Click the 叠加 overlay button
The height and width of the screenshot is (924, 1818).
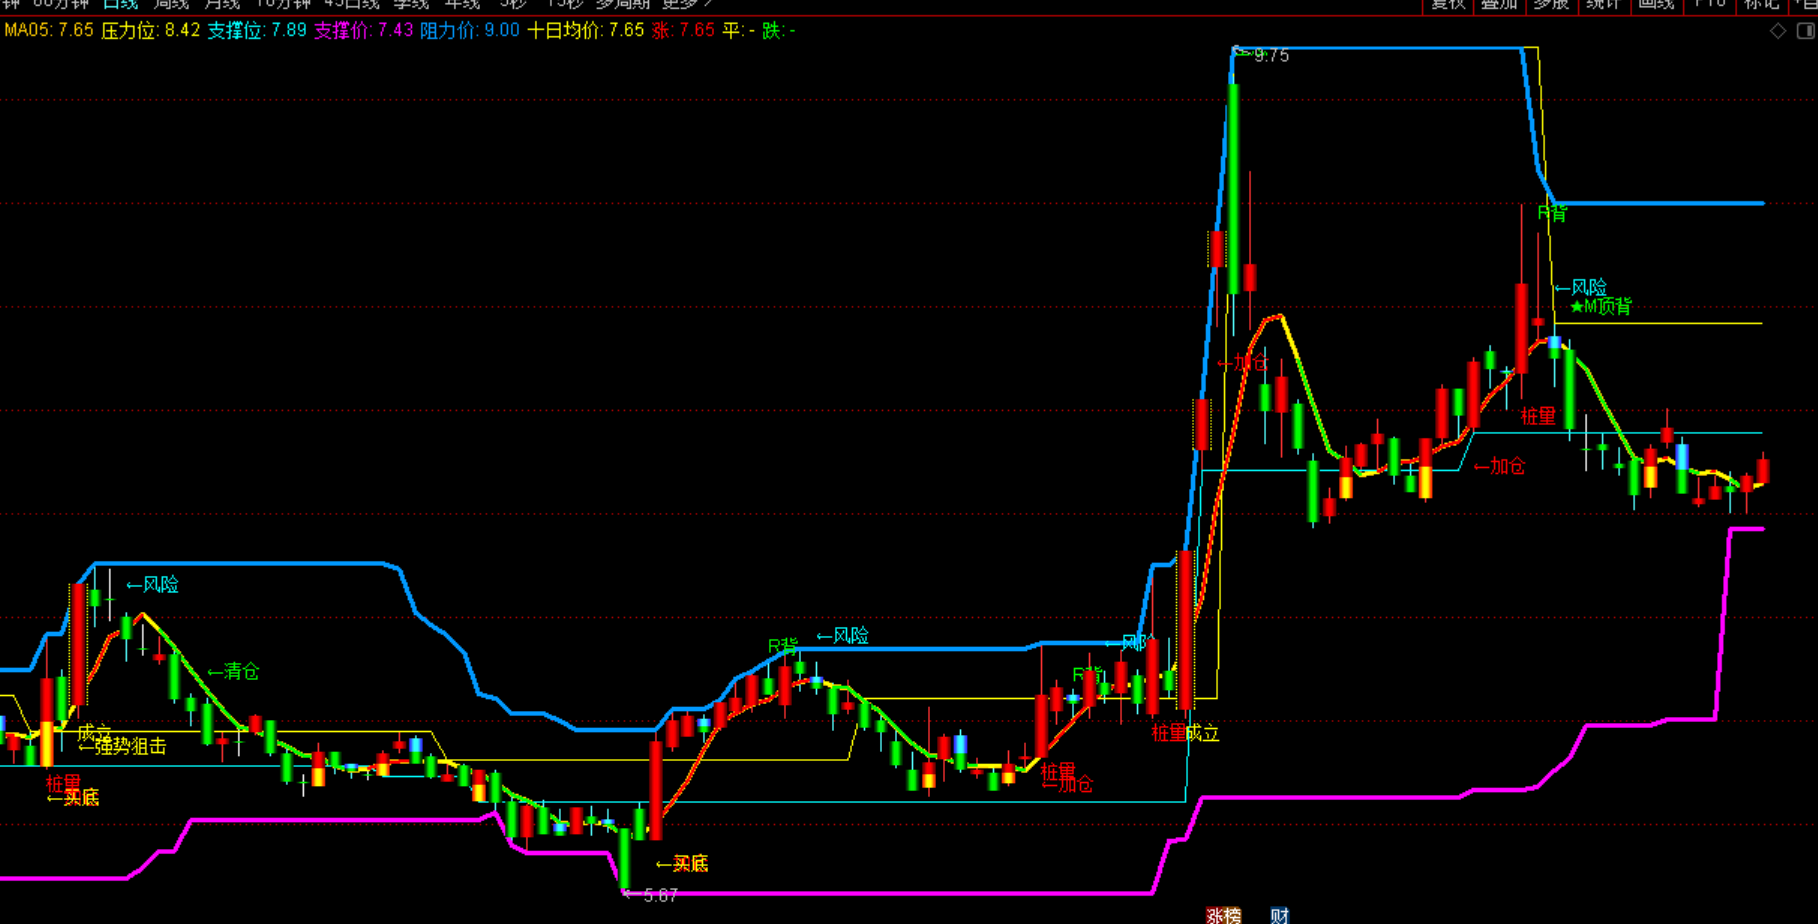click(x=1499, y=5)
